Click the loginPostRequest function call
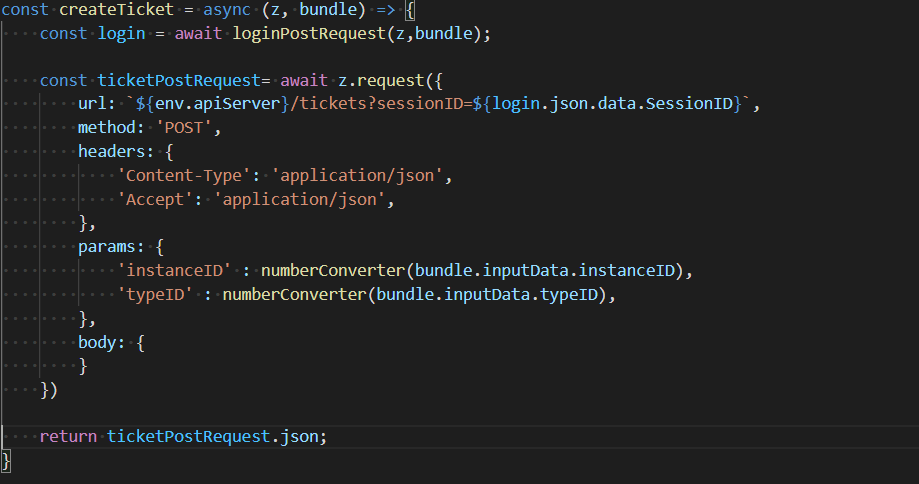 pyautogui.click(x=309, y=33)
